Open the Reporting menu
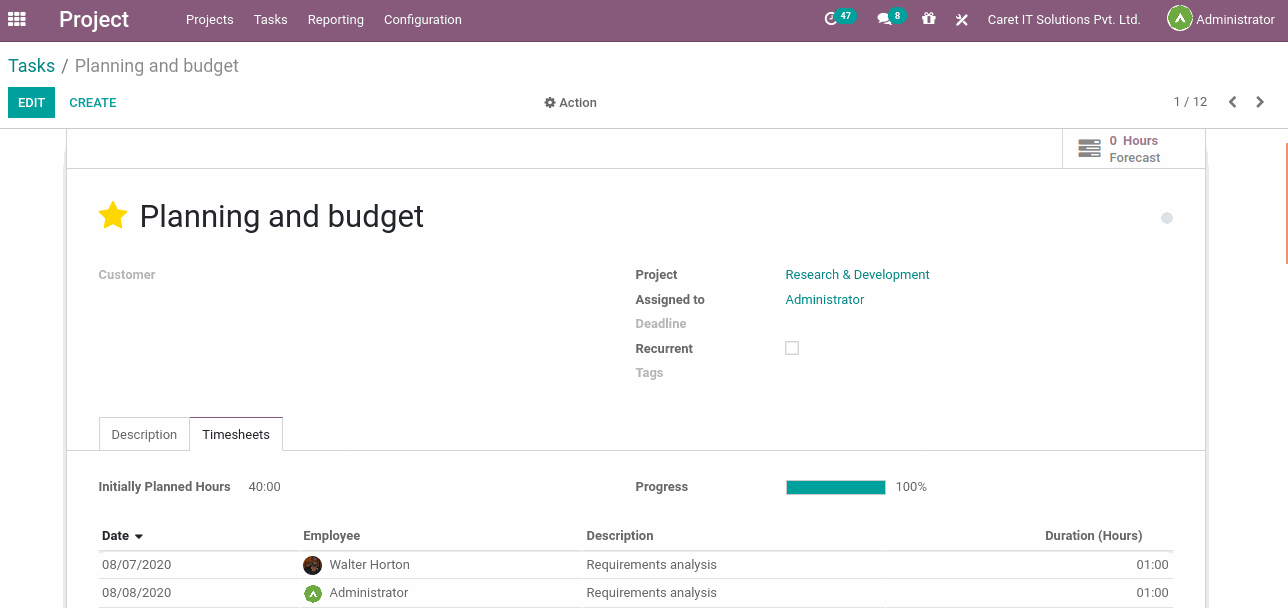This screenshot has height=608, width=1288. (x=335, y=19)
